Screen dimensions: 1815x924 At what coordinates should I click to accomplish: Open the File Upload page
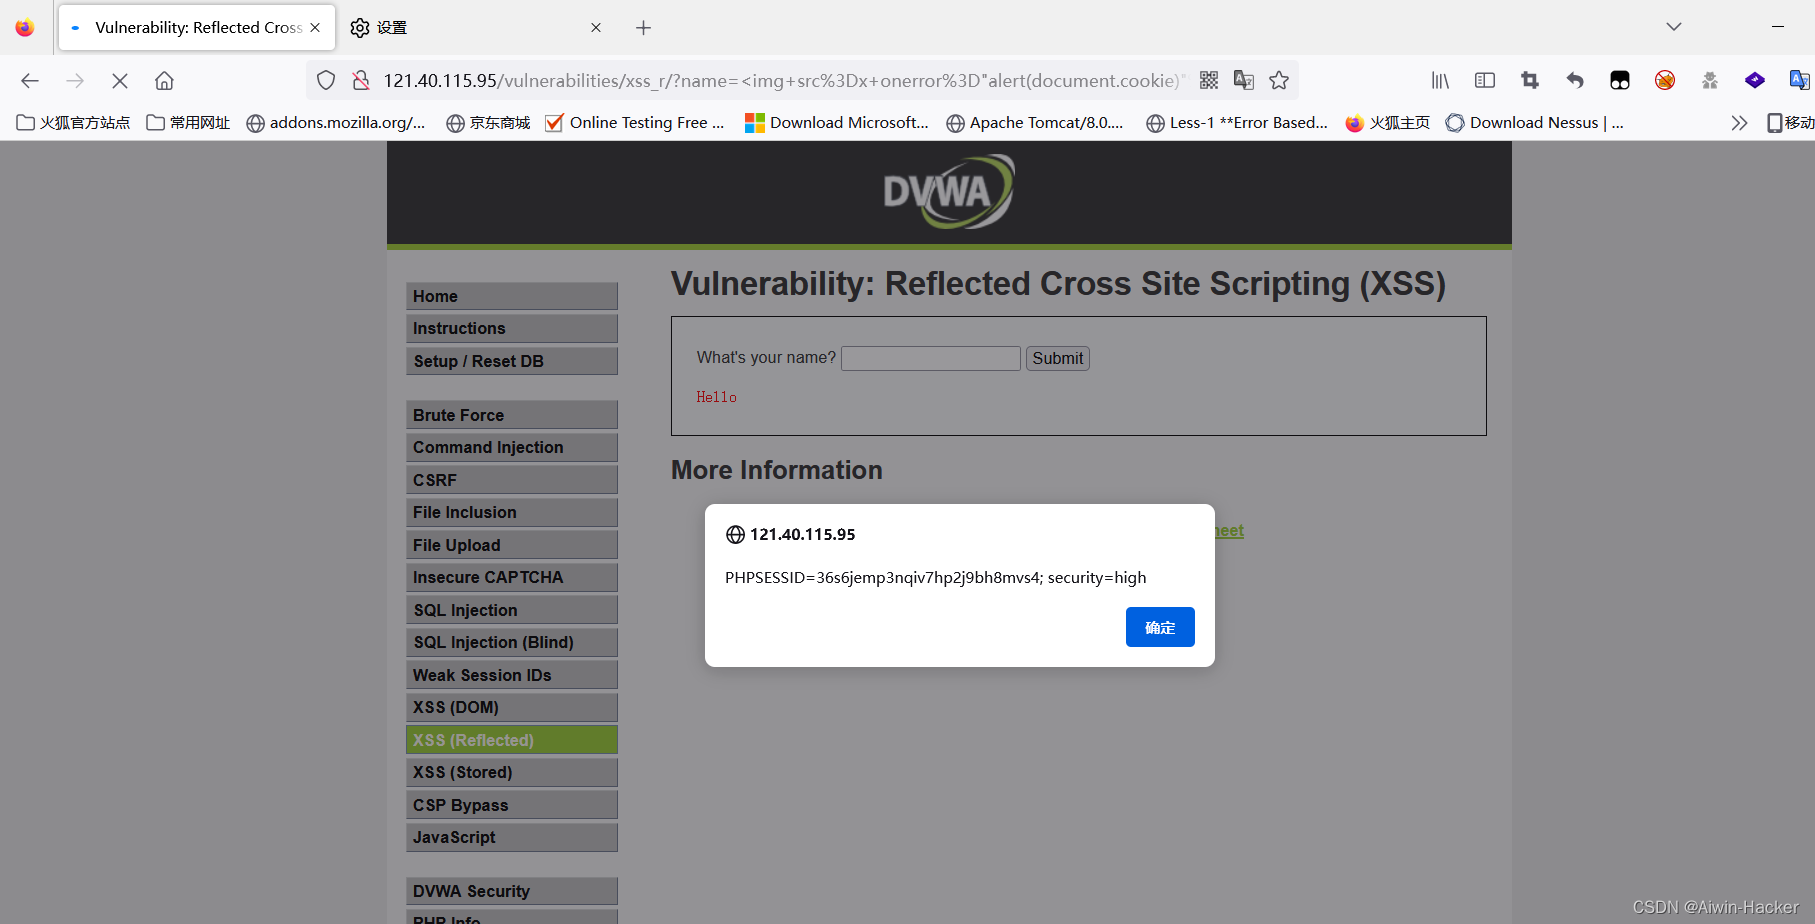[x=512, y=545]
